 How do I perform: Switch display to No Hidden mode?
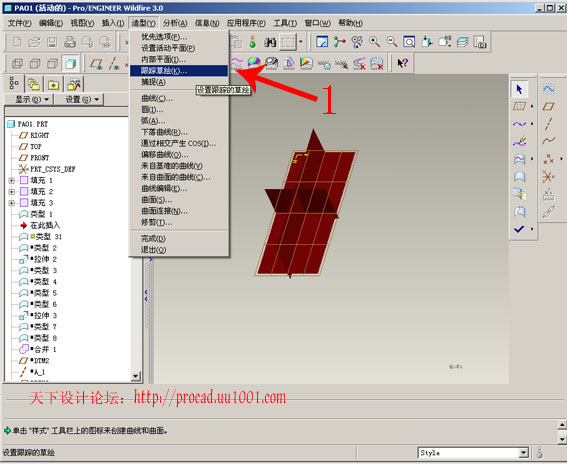pyautogui.click(x=52, y=64)
